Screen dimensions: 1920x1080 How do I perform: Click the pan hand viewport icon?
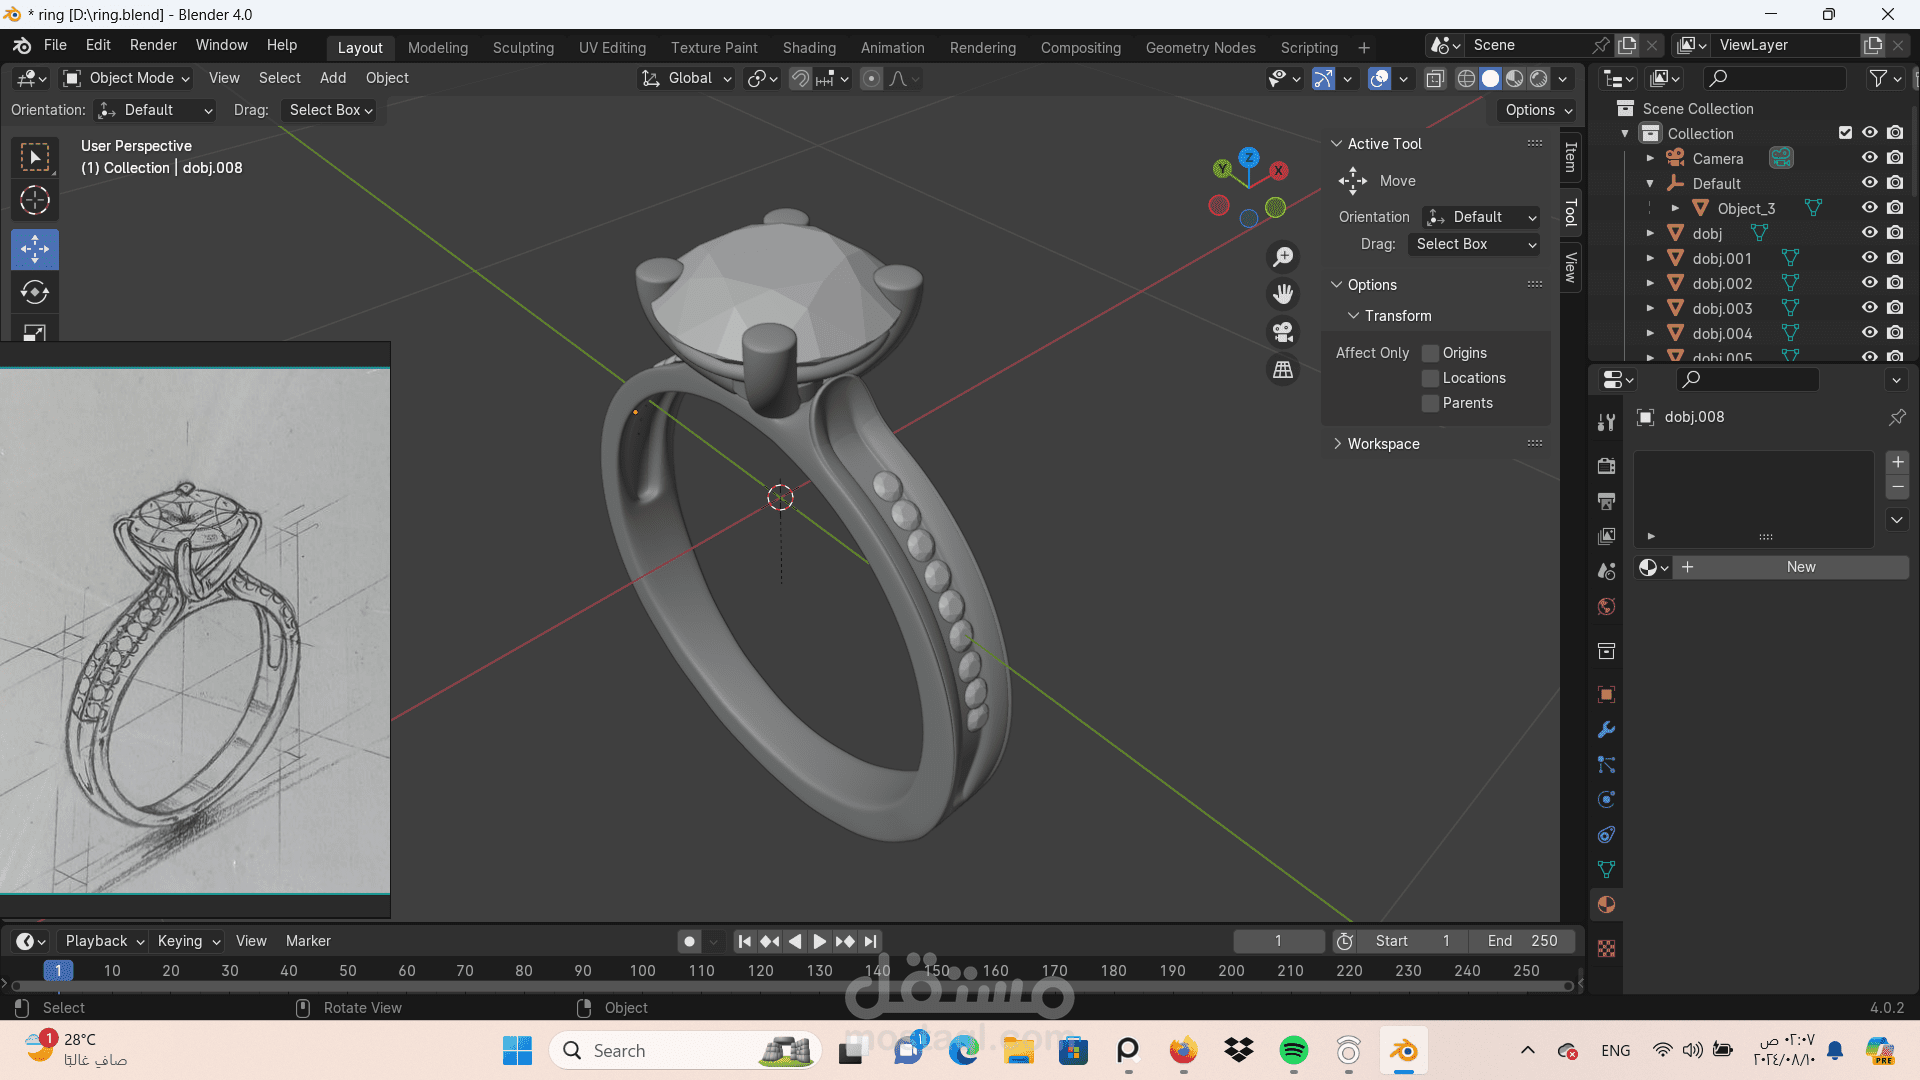[1283, 294]
